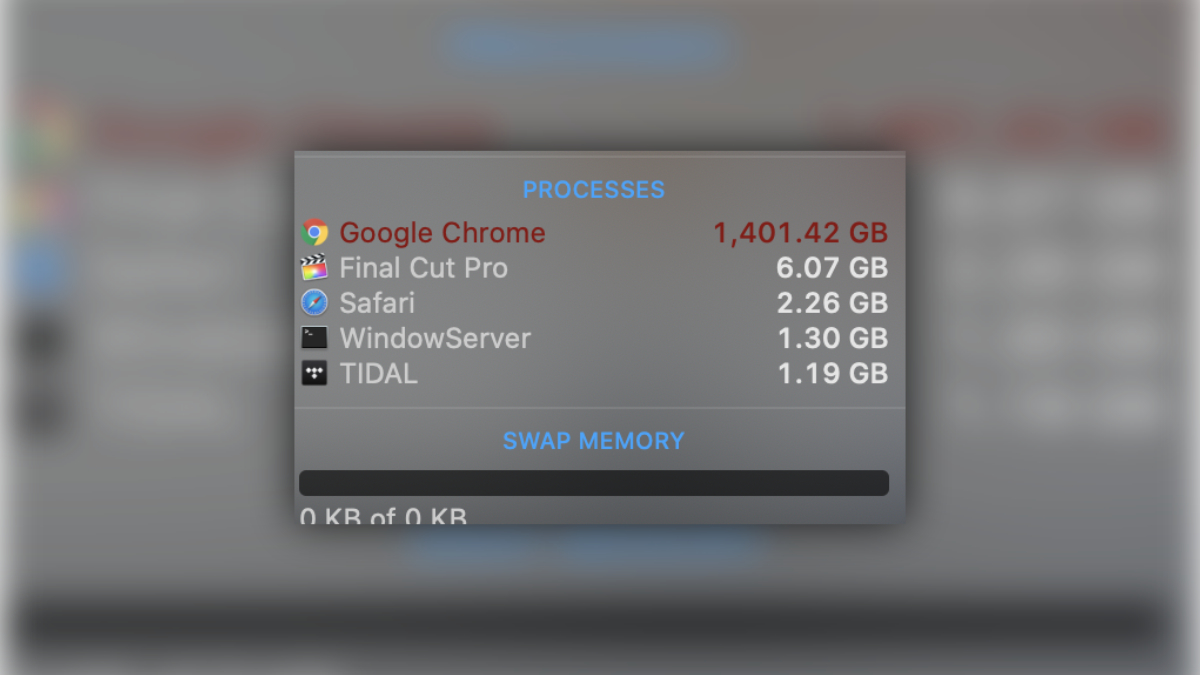
Task: Click Safari's 2.26 GB memory value
Action: [x=832, y=303]
